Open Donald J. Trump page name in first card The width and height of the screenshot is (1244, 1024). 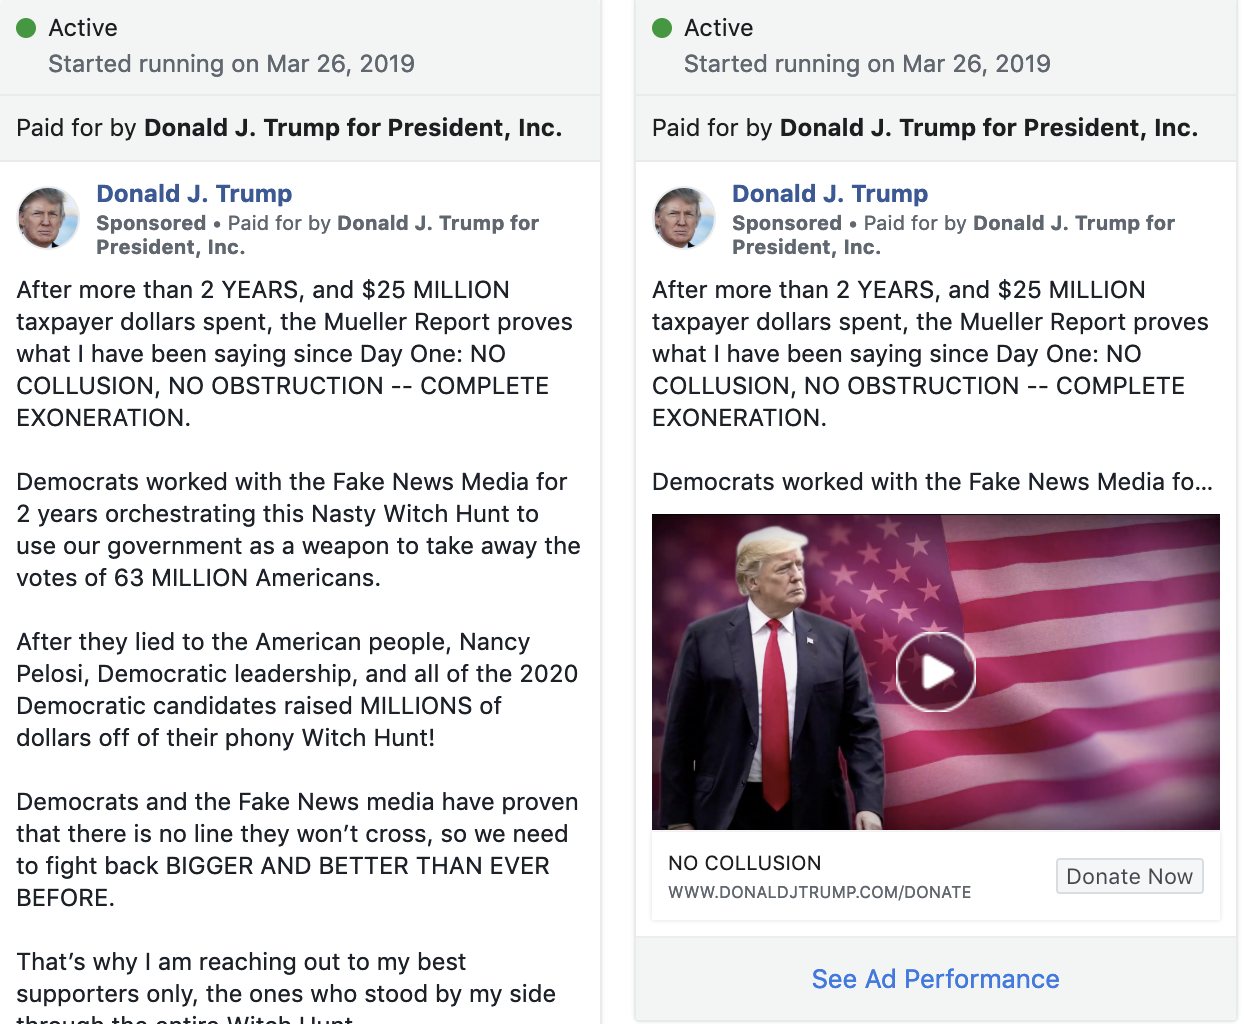[x=194, y=193]
